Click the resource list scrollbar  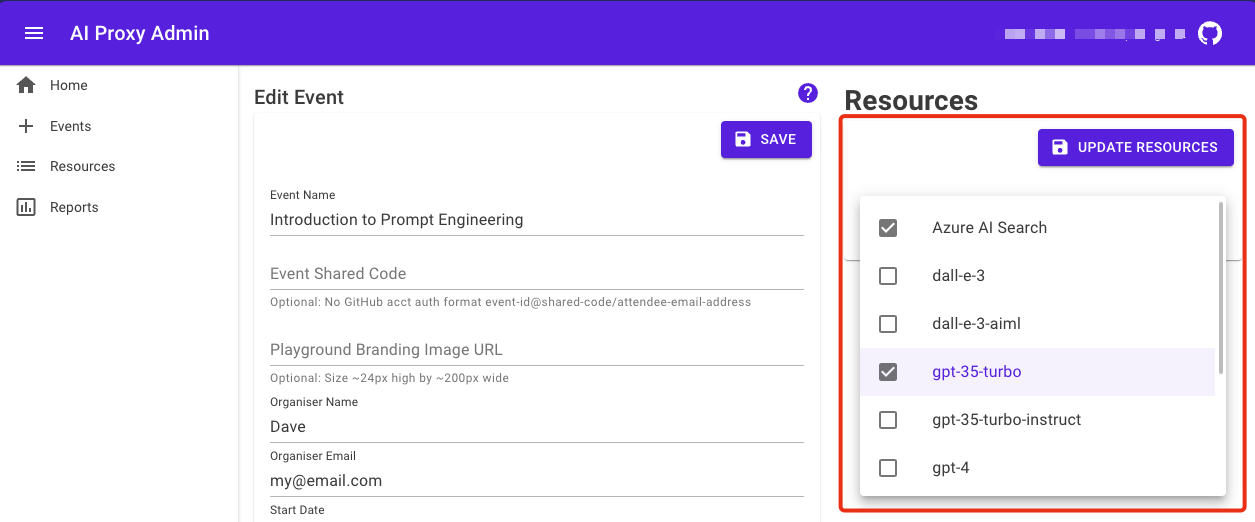tap(1221, 280)
